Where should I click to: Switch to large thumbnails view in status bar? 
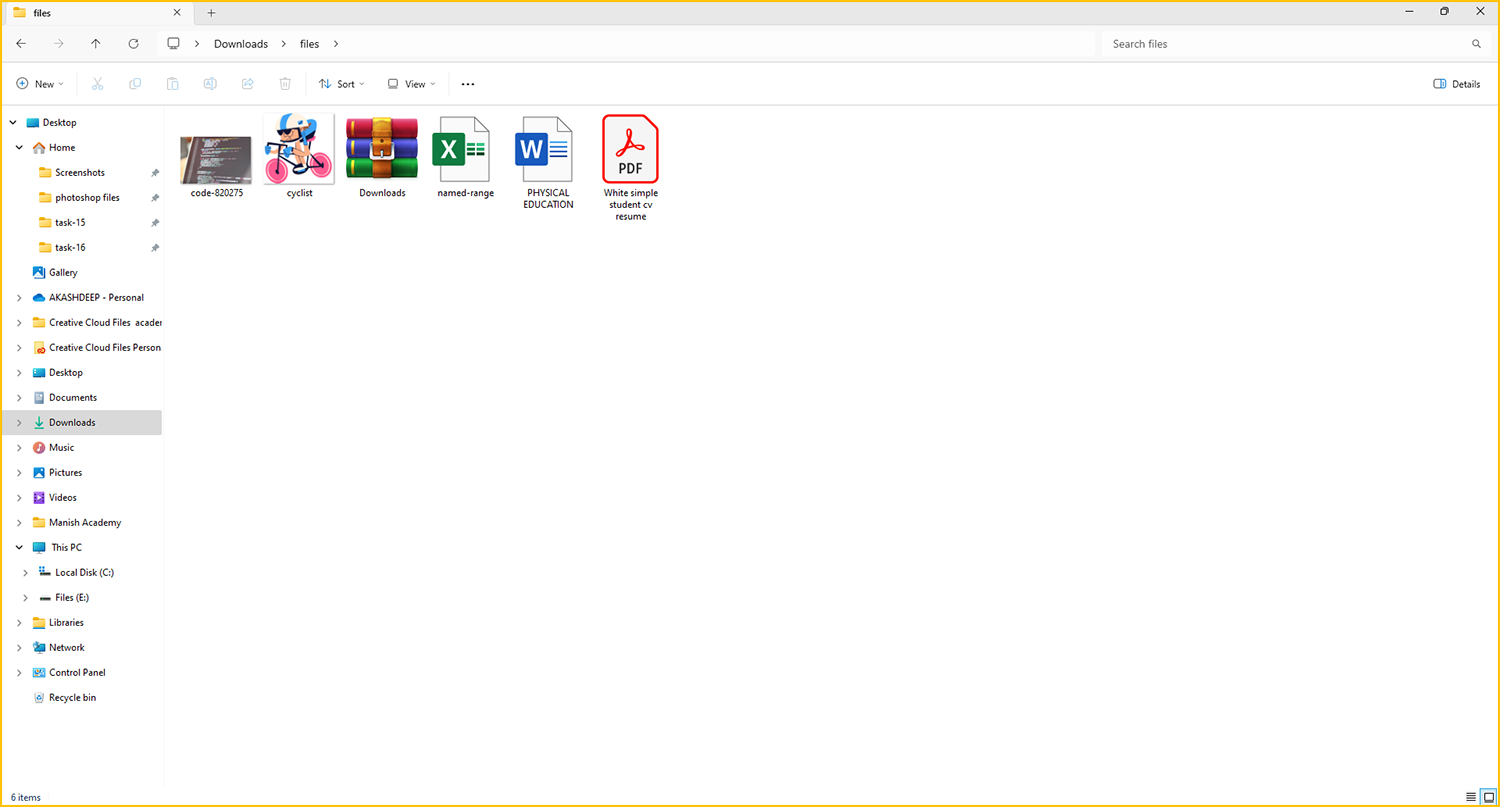1488,797
